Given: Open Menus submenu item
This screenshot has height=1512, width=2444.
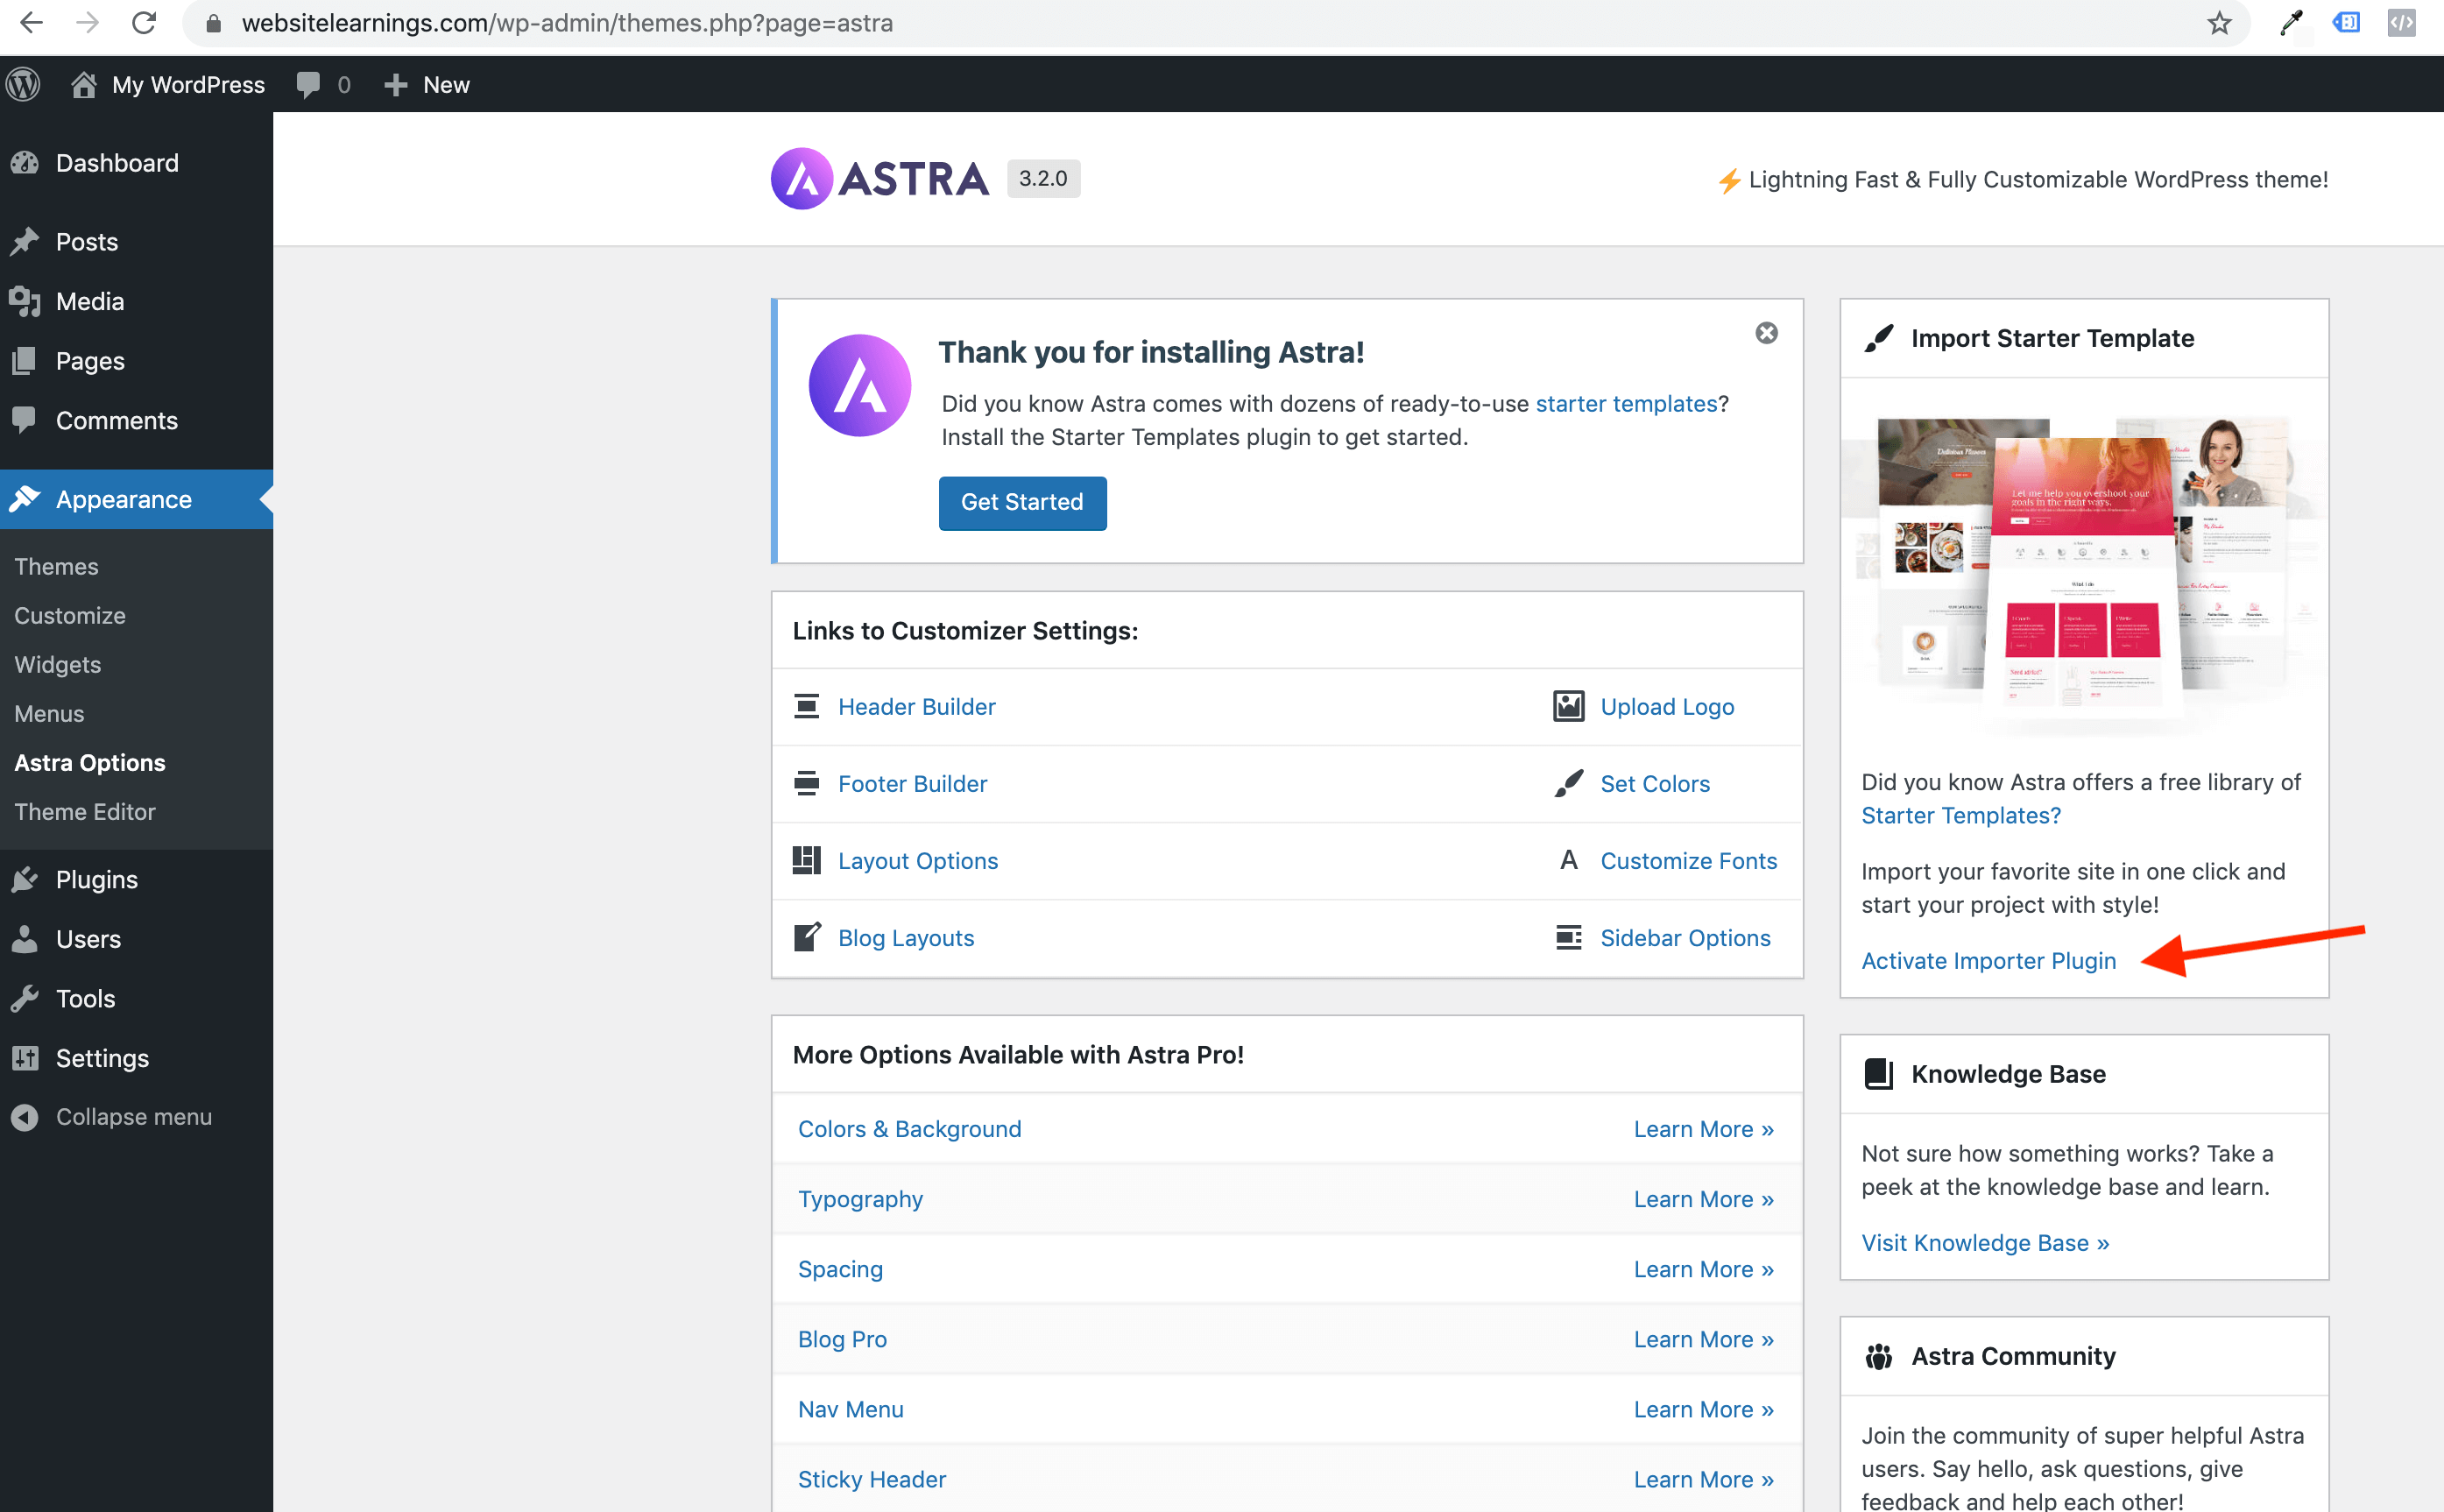Looking at the screenshot, I should click(49, 714).
